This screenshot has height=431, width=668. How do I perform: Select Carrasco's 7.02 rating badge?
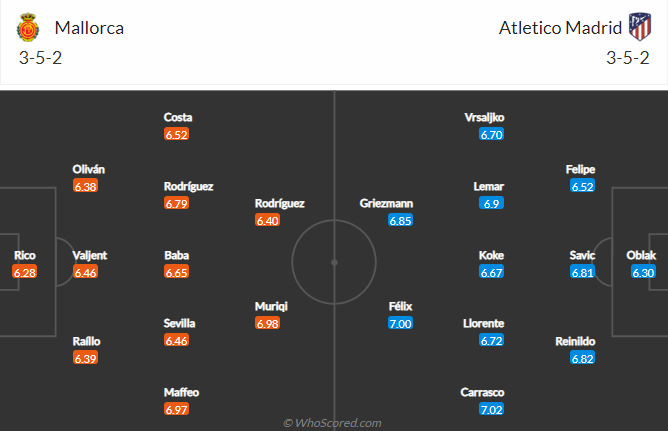491,409
